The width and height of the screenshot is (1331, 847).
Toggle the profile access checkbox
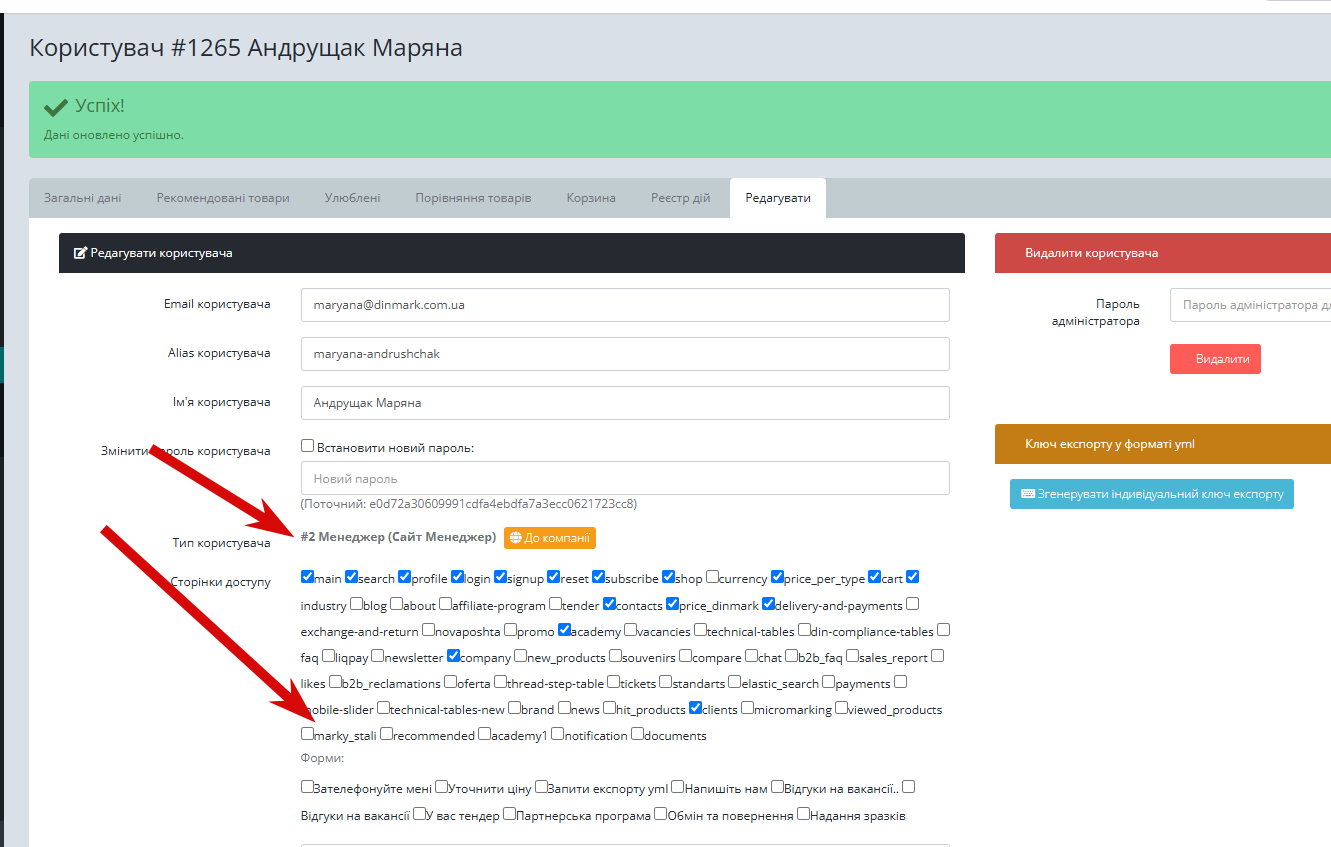(405, 577)
